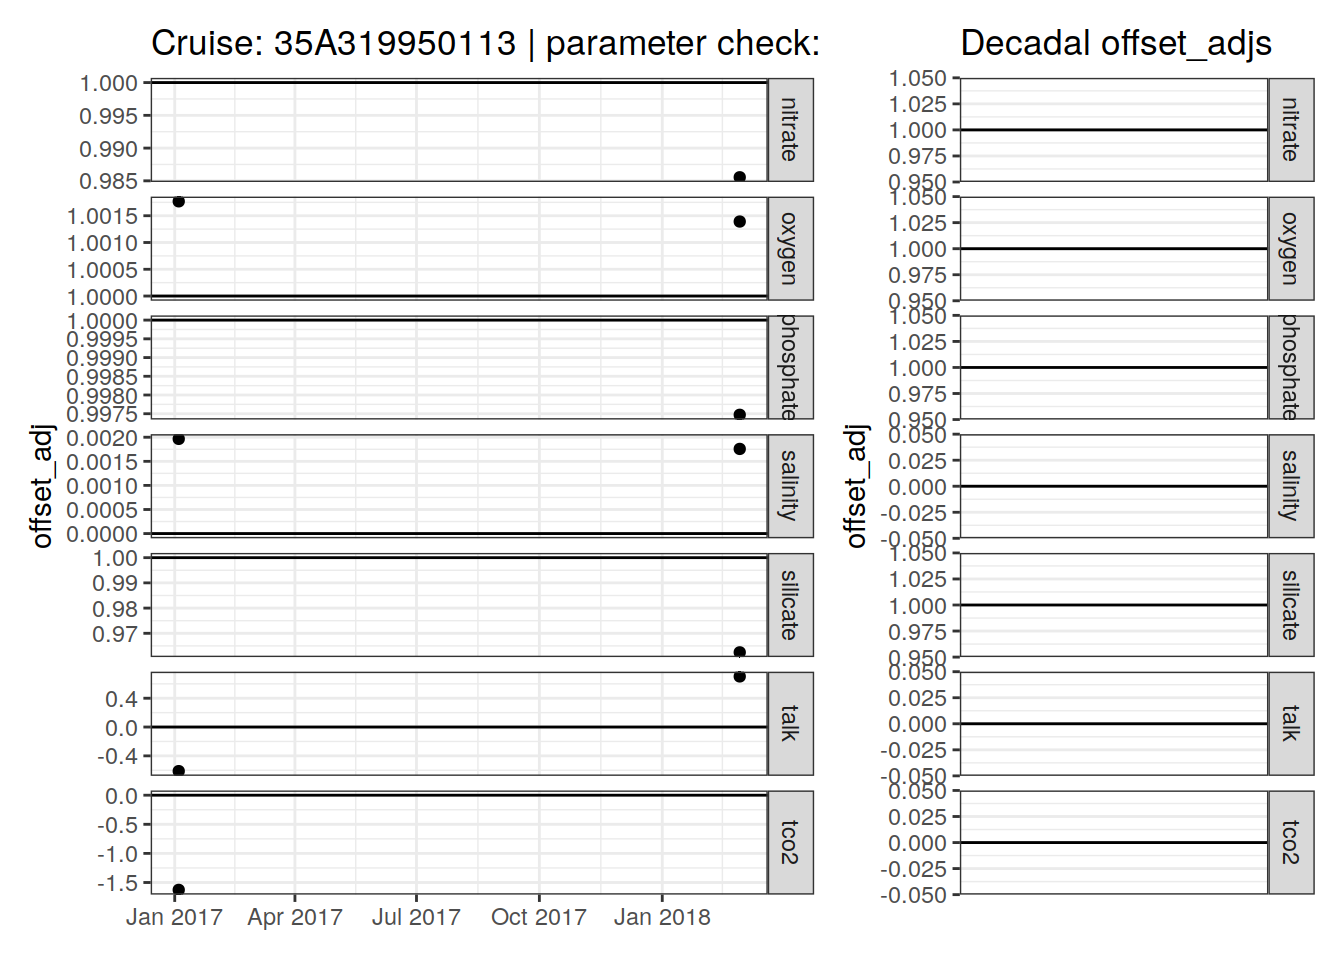Viewport: 1344px width, 960px height.
Task: Click the left plot's offset_adj y-axis title
Action: coord(41,486)
